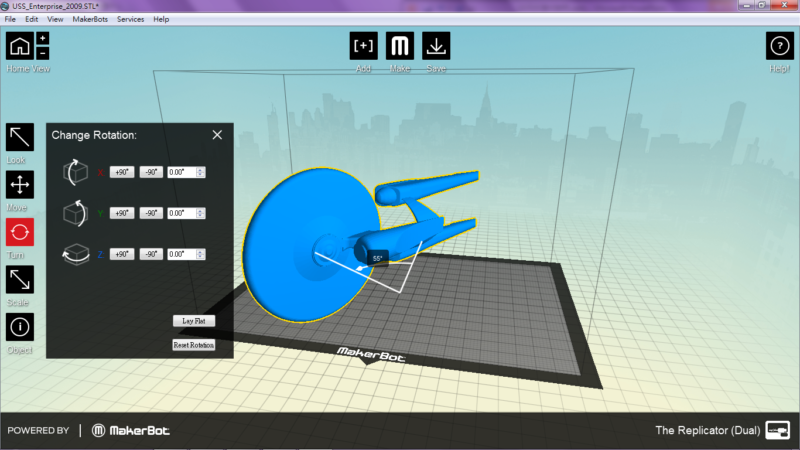Click the Home View icon
This screenshot has width=800, height=450.
point(19,46)
